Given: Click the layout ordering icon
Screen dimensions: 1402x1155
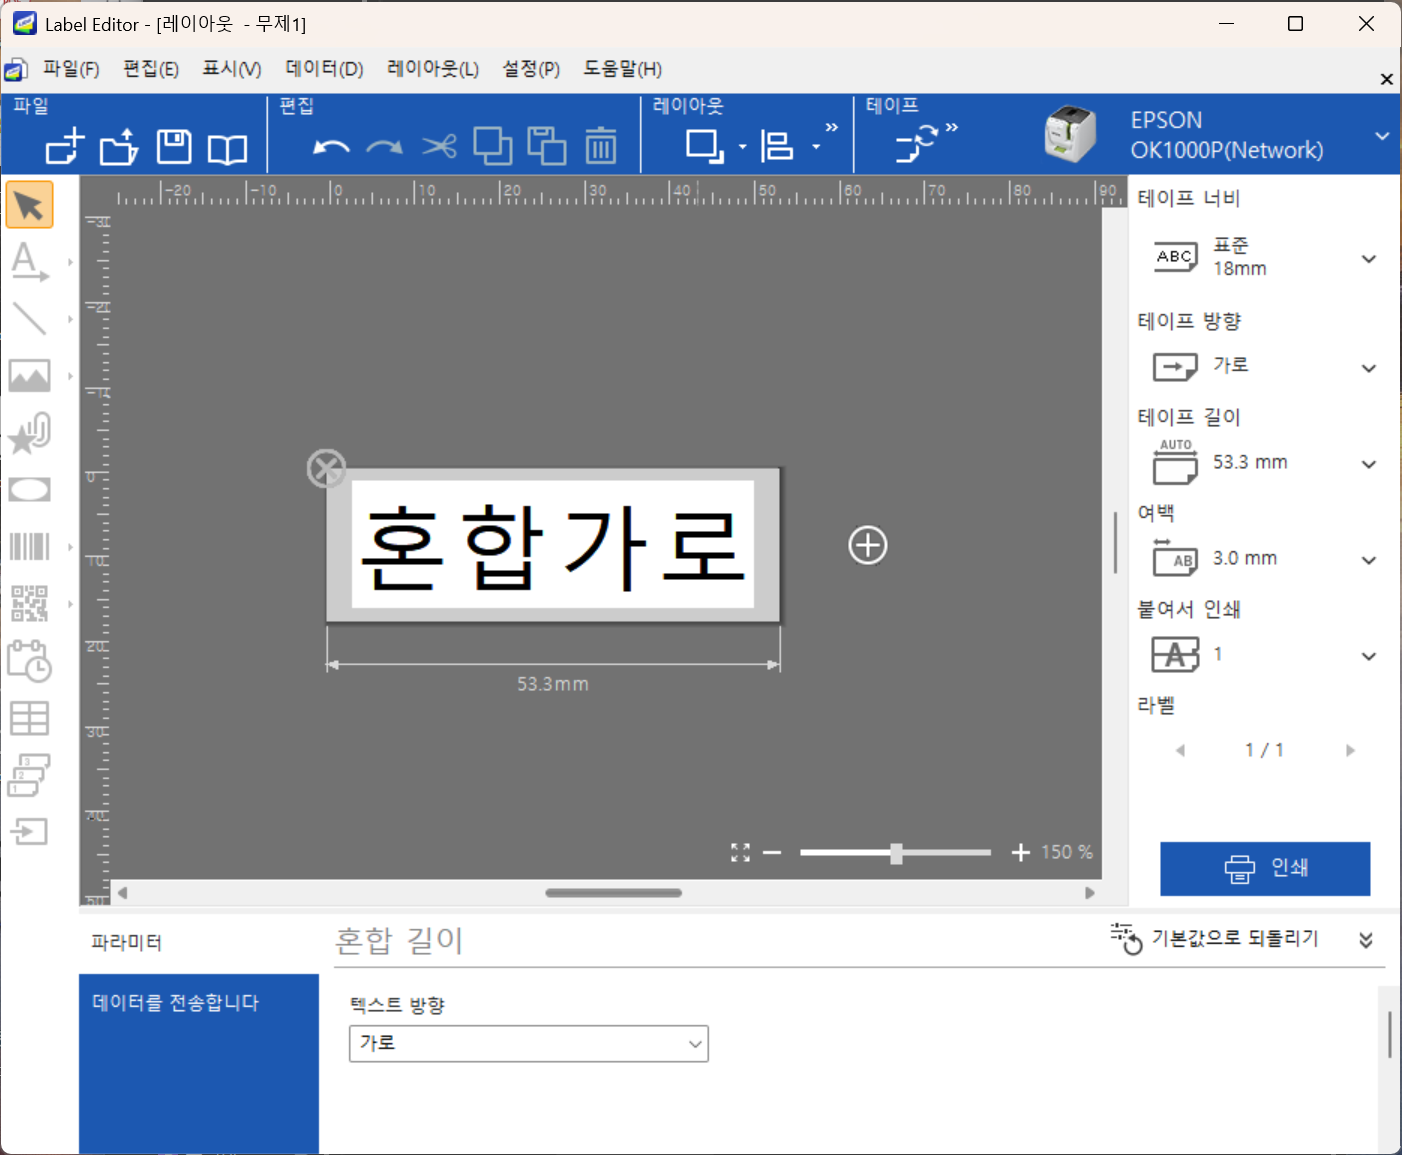Looking at the screenshot, I should 705,147.
